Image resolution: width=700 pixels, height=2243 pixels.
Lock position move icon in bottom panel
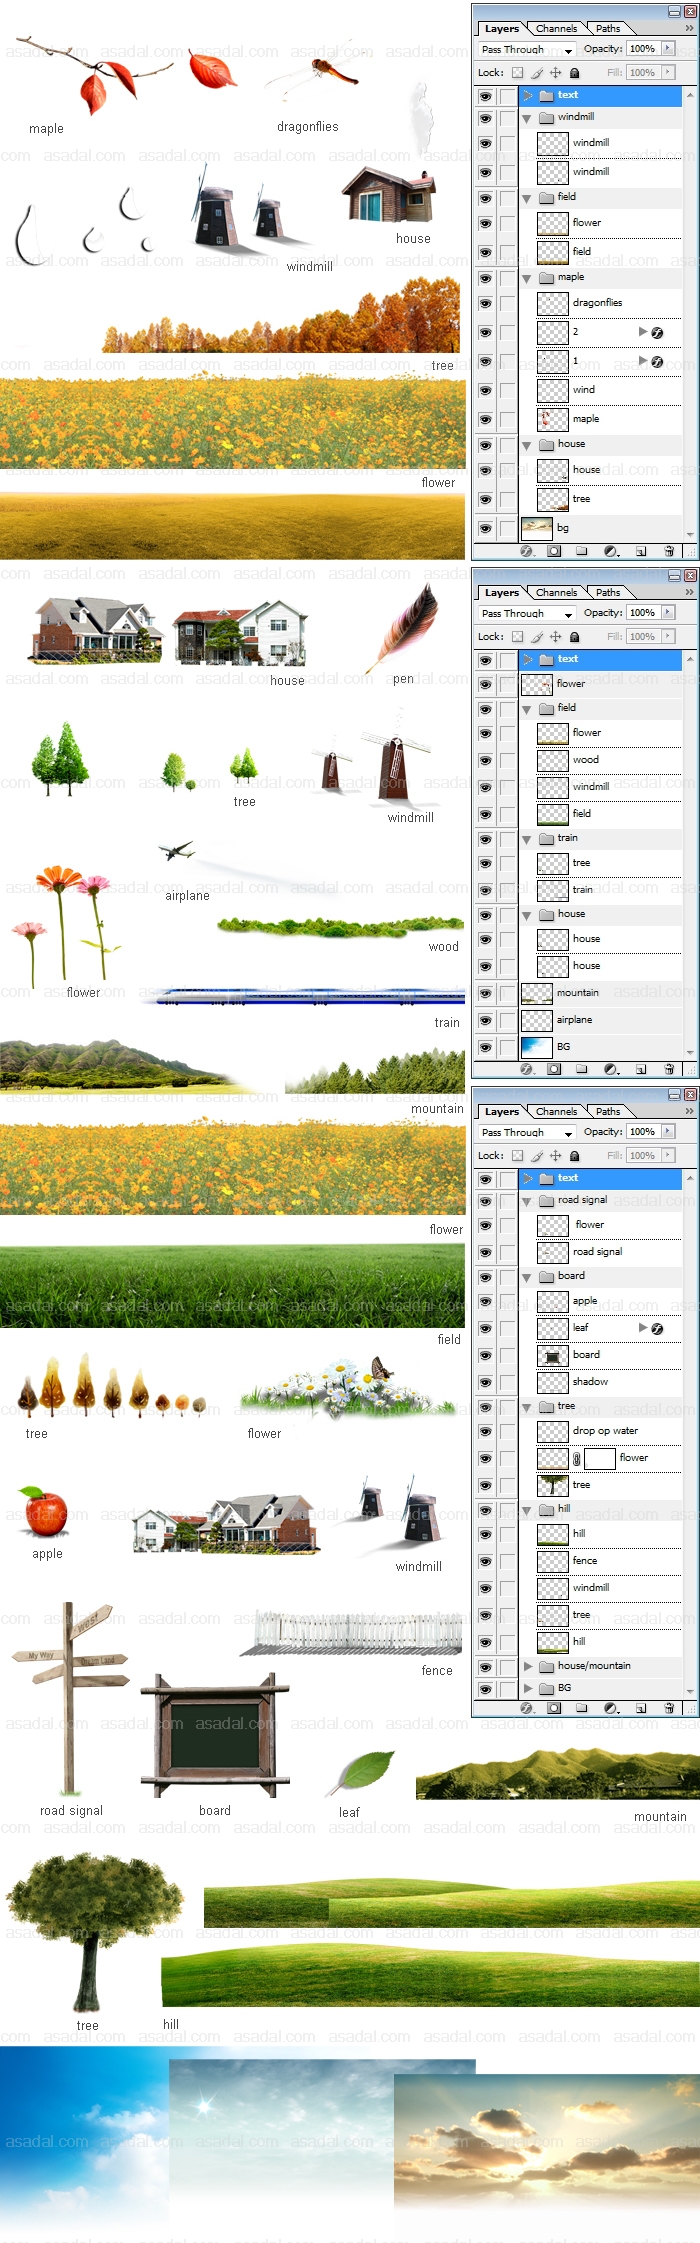(555, 1156)
